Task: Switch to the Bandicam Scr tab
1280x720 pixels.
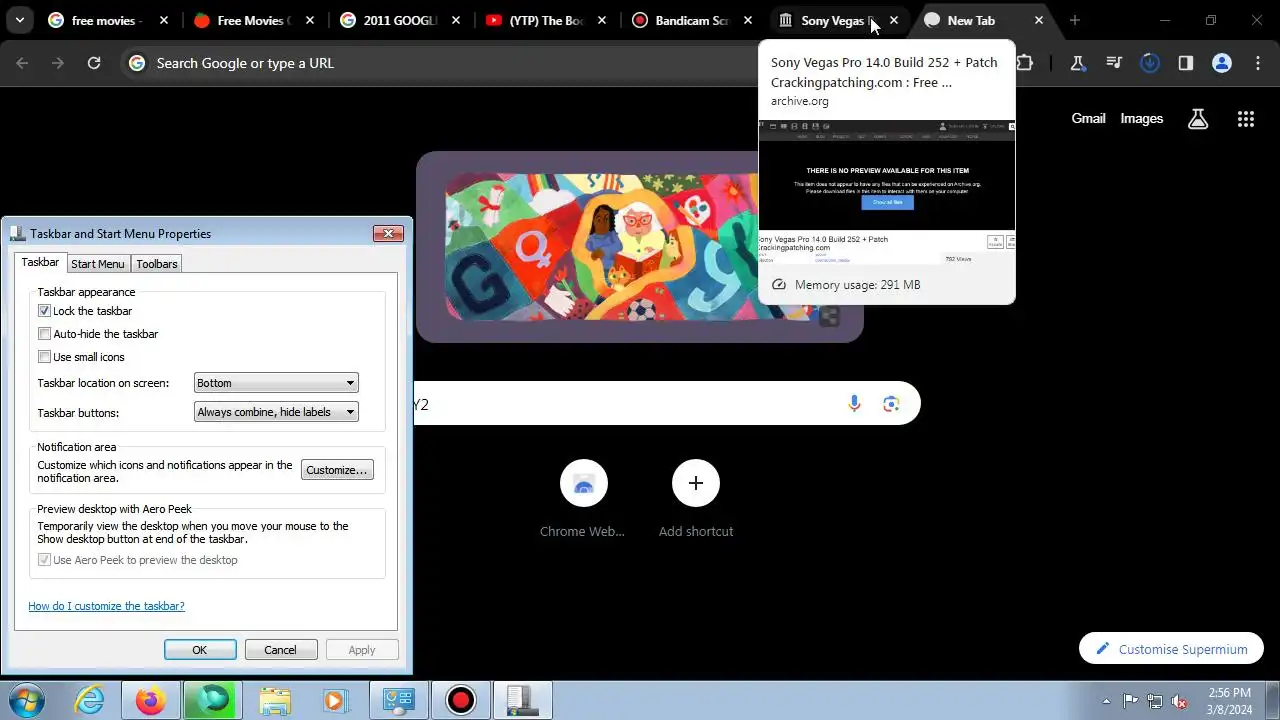Action: coord(690,20)
